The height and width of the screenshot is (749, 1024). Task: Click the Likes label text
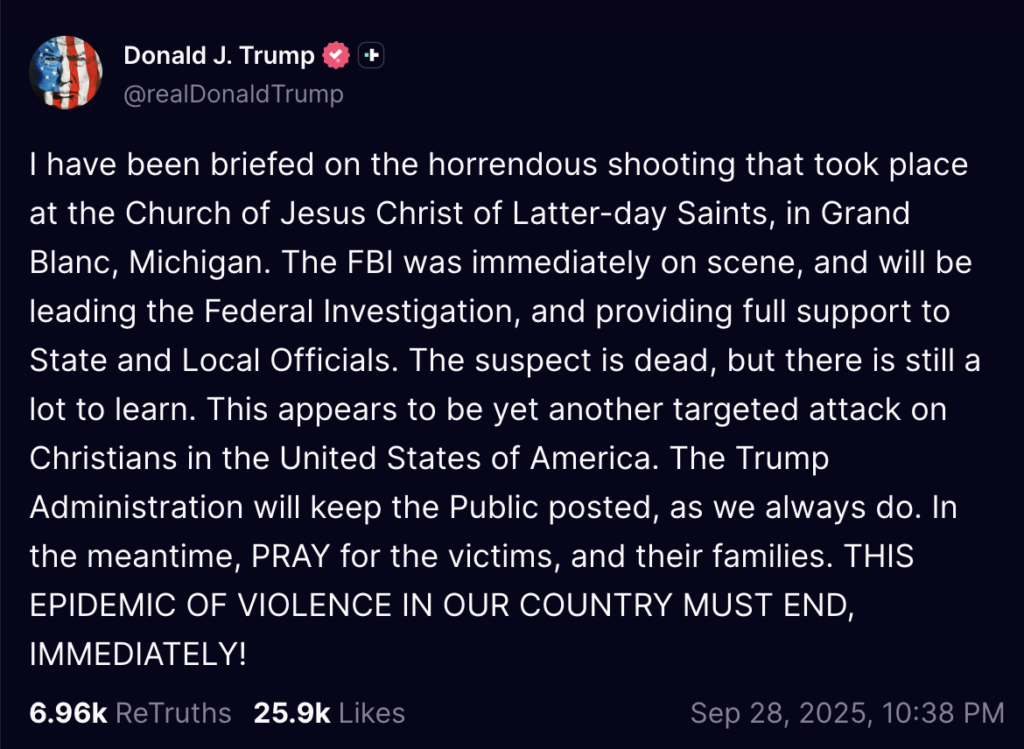372,713
